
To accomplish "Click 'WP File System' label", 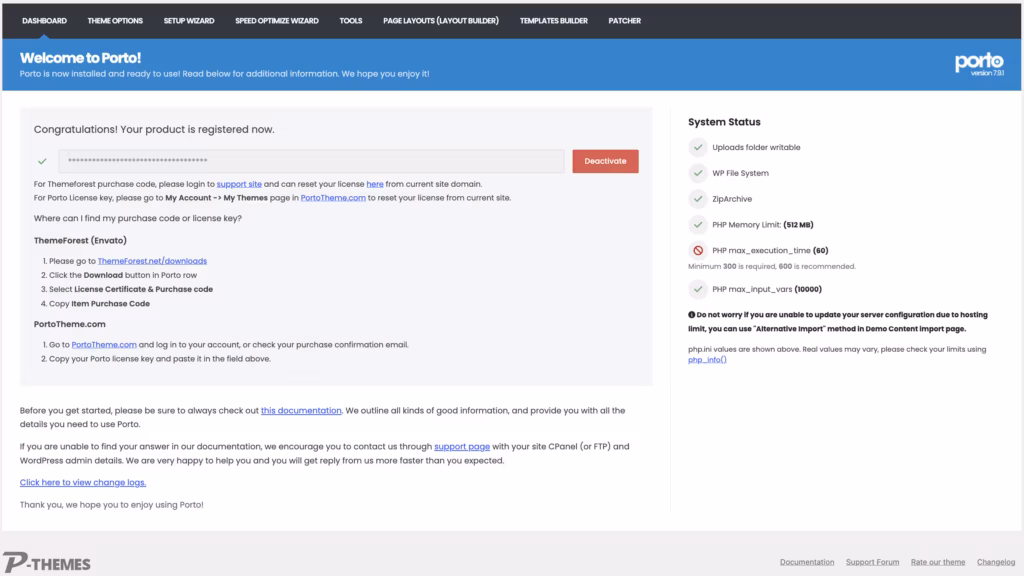I will 741,173.
